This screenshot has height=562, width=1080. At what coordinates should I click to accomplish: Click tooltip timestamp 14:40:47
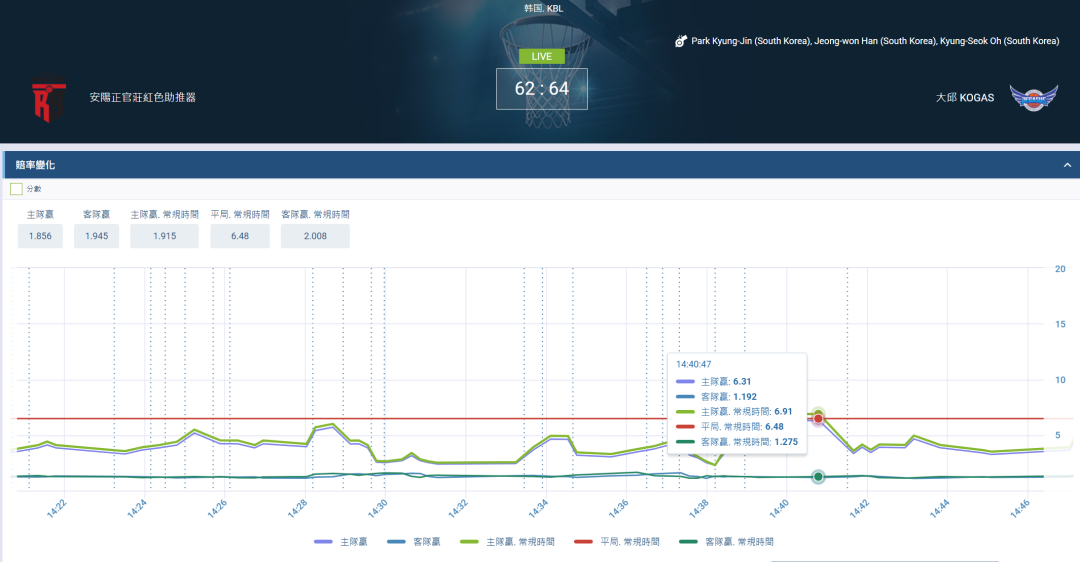694,364
